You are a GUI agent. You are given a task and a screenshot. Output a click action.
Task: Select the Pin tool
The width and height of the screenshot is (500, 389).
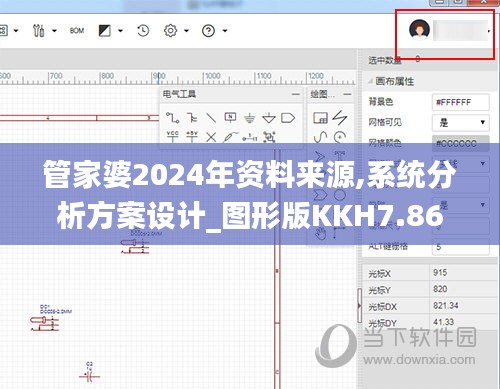[x=250, y=137]
